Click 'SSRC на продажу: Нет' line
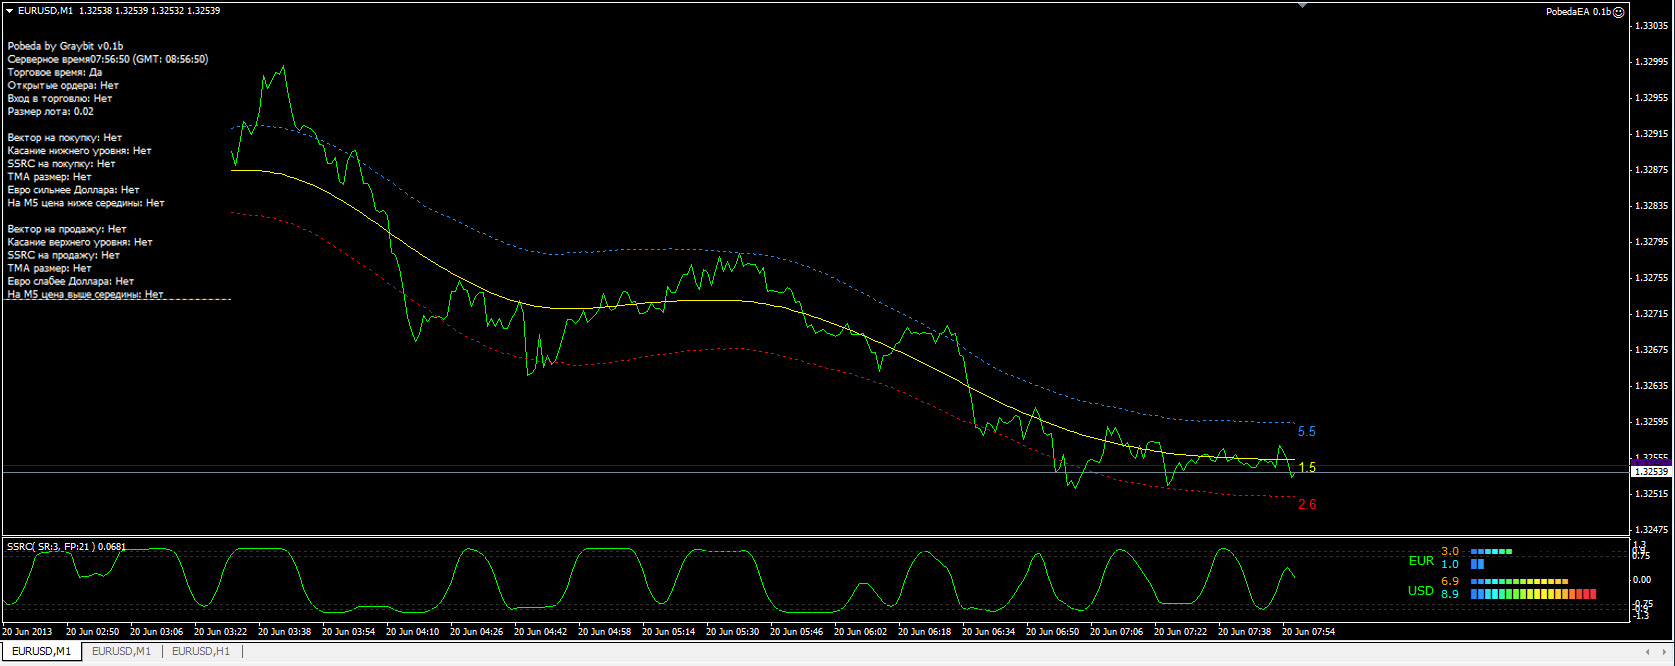The image size is (1675, 666). [x=64, y=255]
